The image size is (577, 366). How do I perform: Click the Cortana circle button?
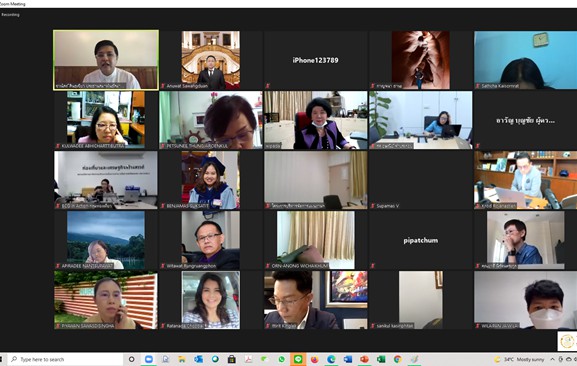point(131,359)
